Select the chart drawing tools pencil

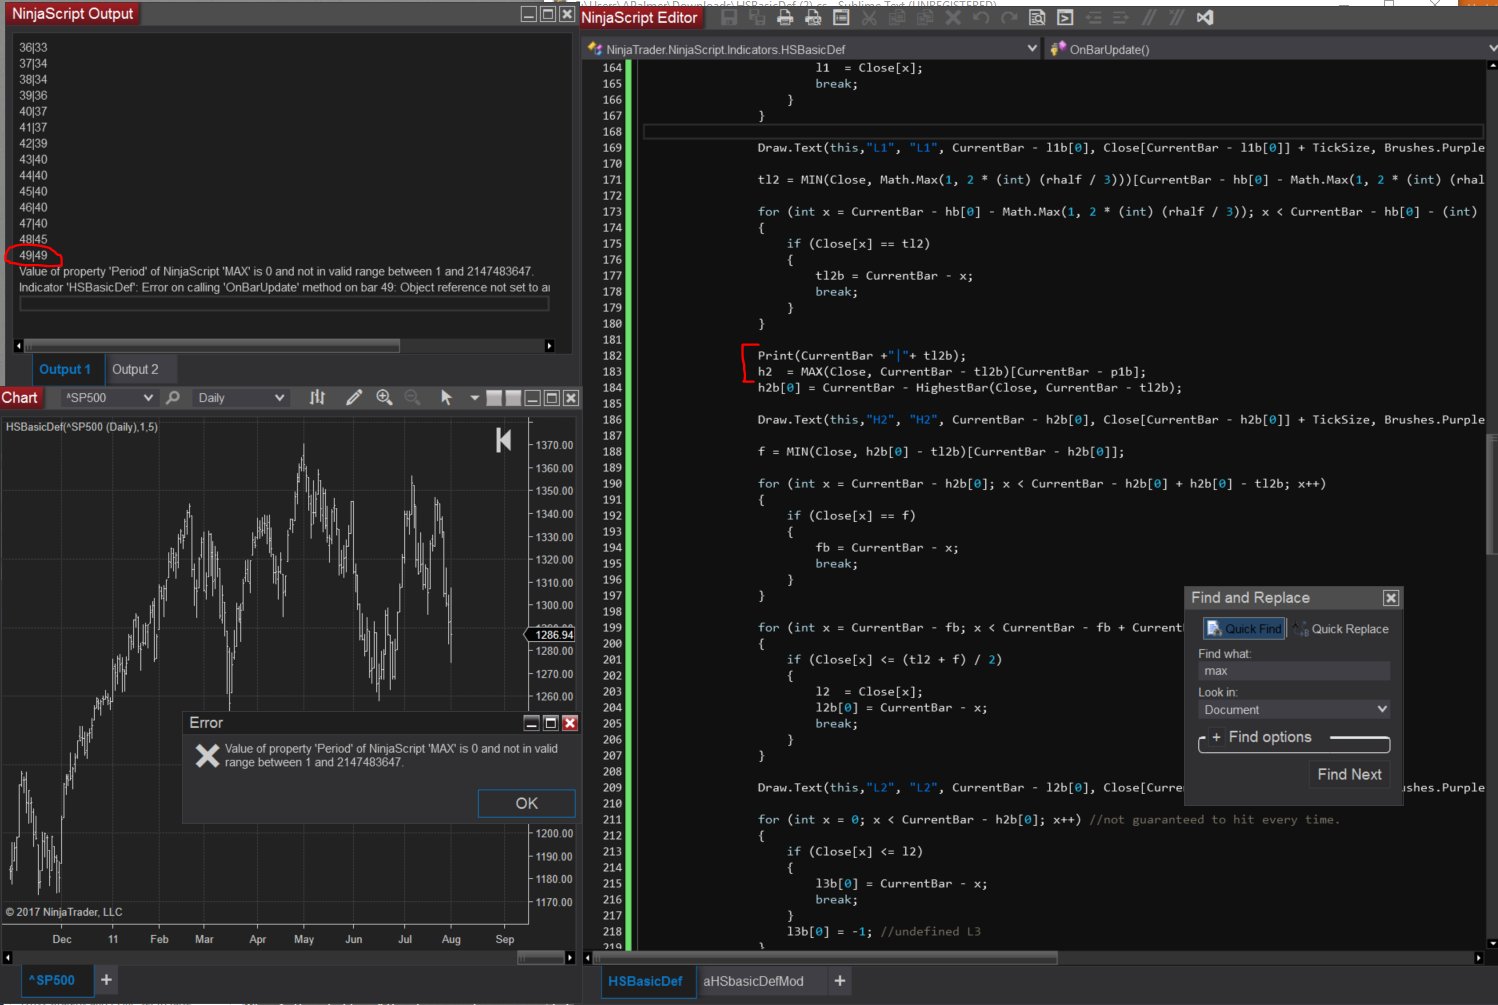coord(354,398)
